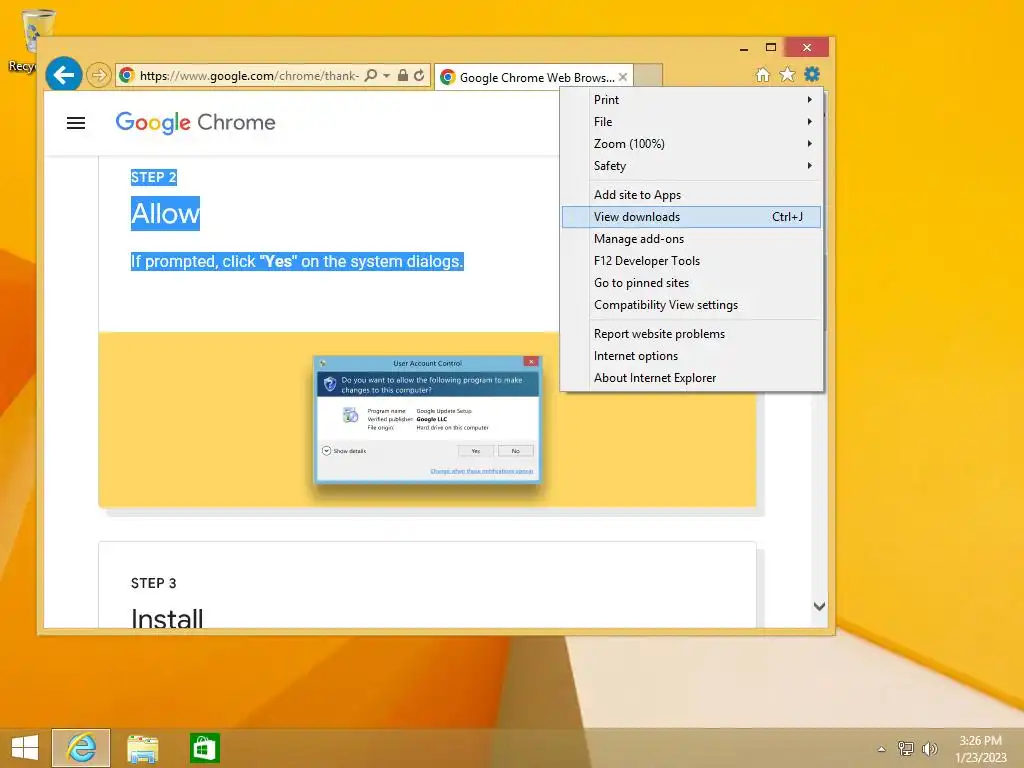This screenshot has width=1024, height=768.
Task: Expand the Print submenu
Action: click(691, 100)
